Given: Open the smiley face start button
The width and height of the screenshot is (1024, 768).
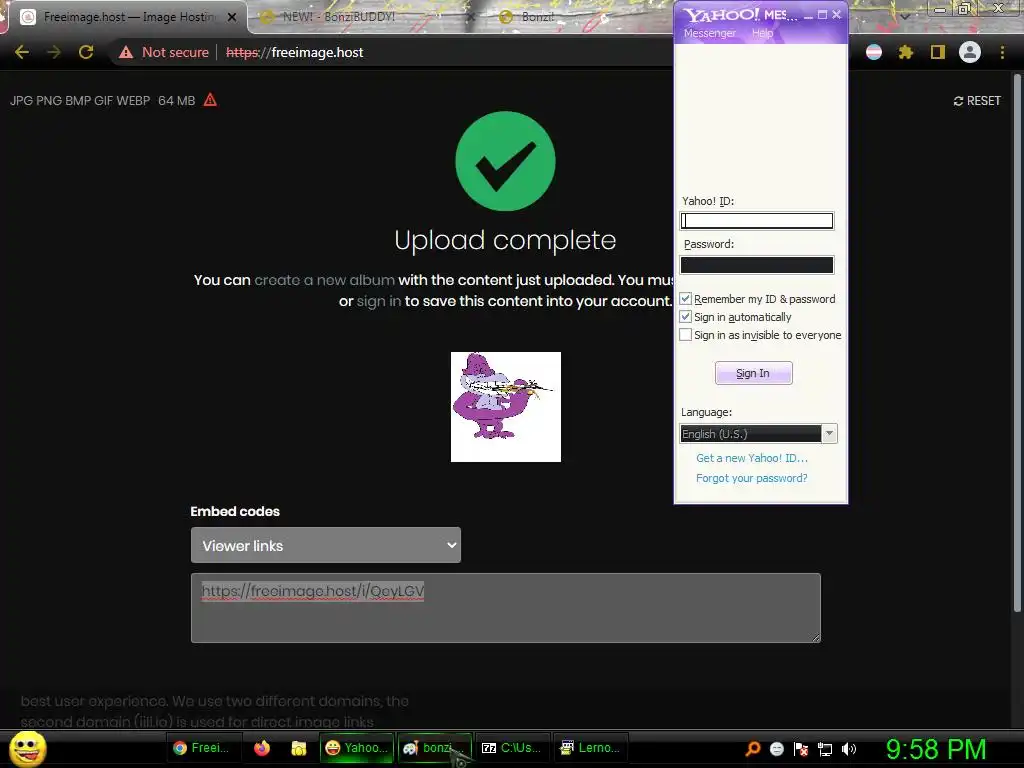Looking at the screenshot, I should [28, 748].
